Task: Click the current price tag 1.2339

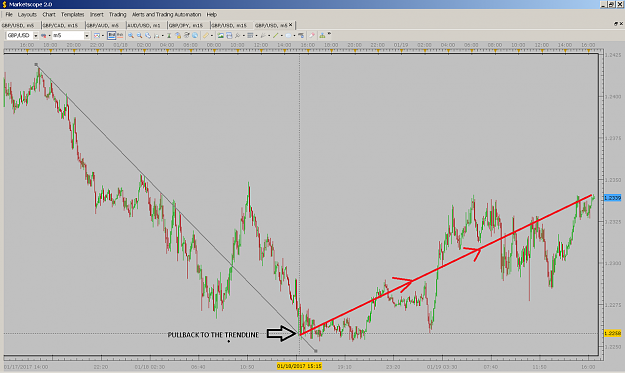Action: 613,198
